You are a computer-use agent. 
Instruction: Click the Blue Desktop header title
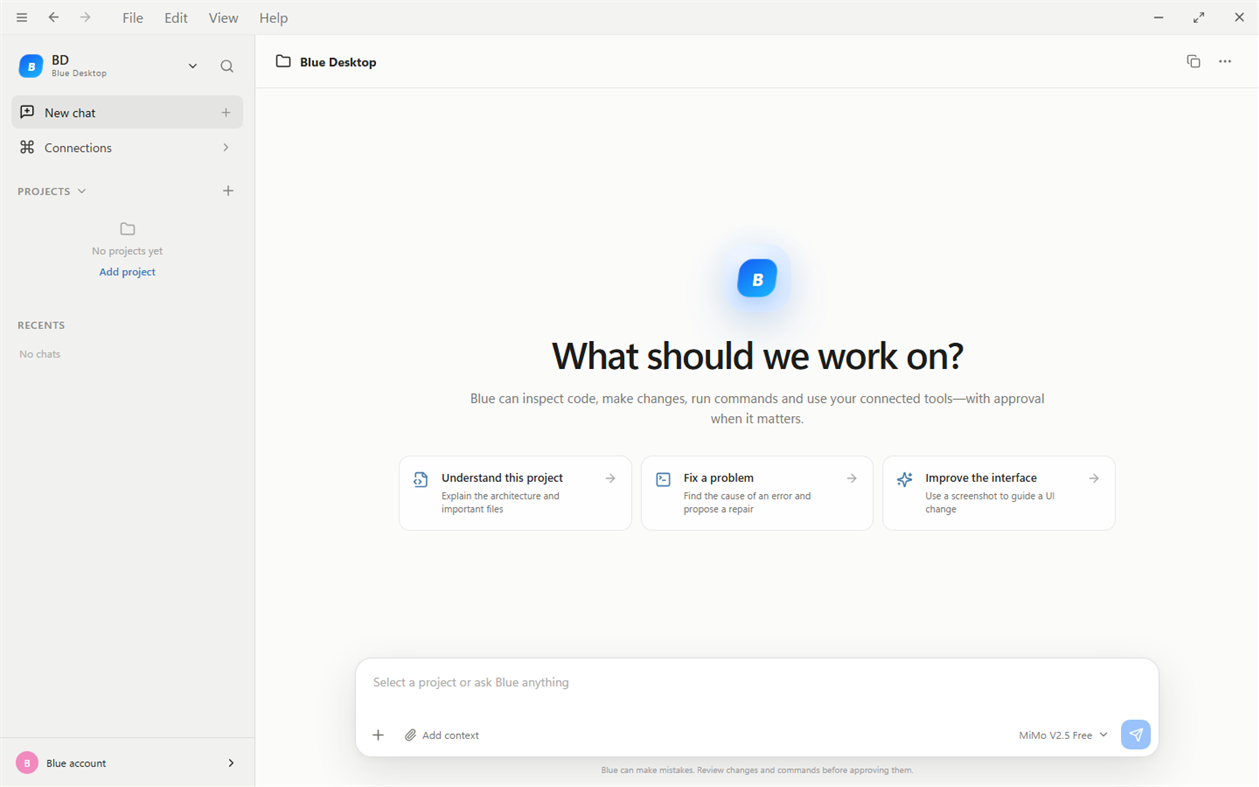point(338,62)
